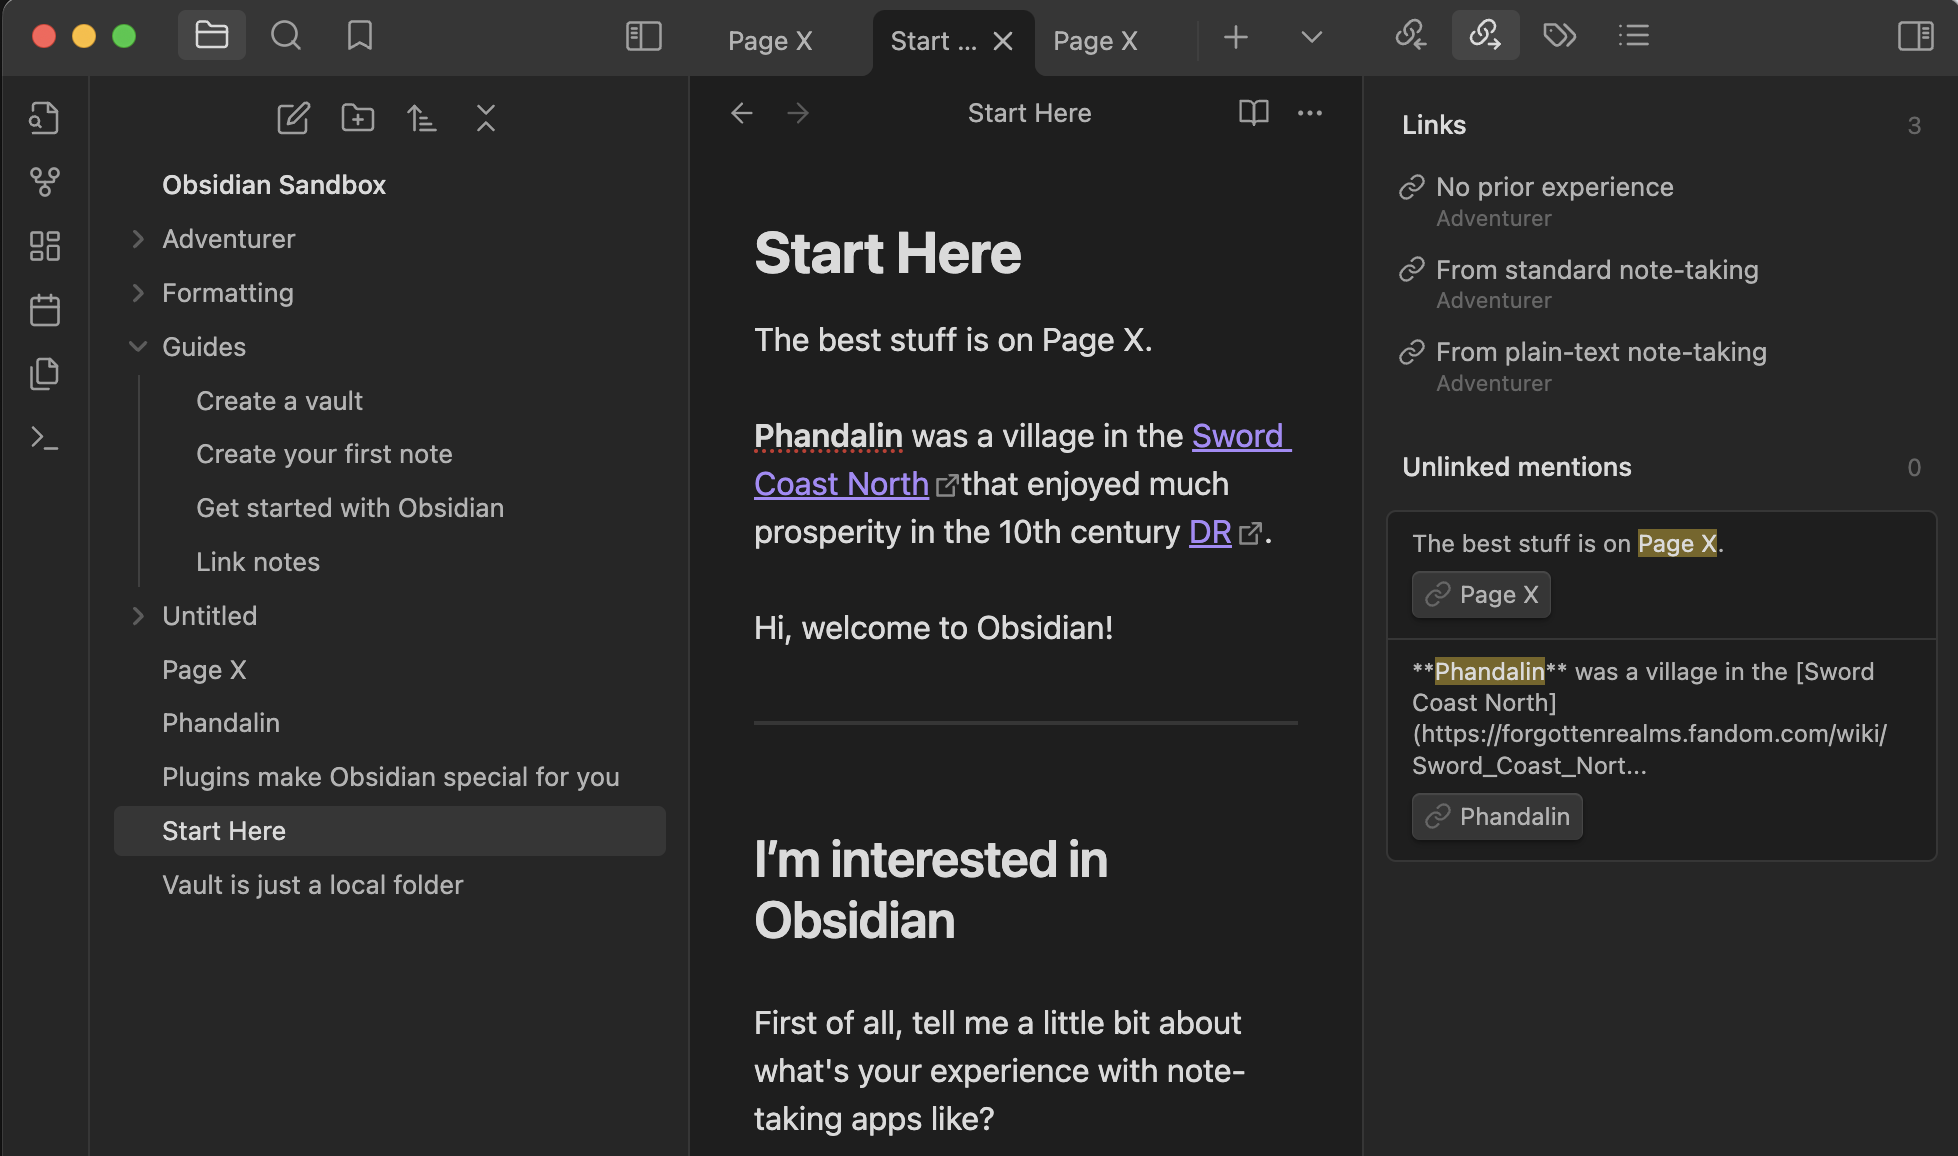The width and height of the screenshot is (1958, 1156).
Task: Open Create your first note
Action: [x=324, y=454]
